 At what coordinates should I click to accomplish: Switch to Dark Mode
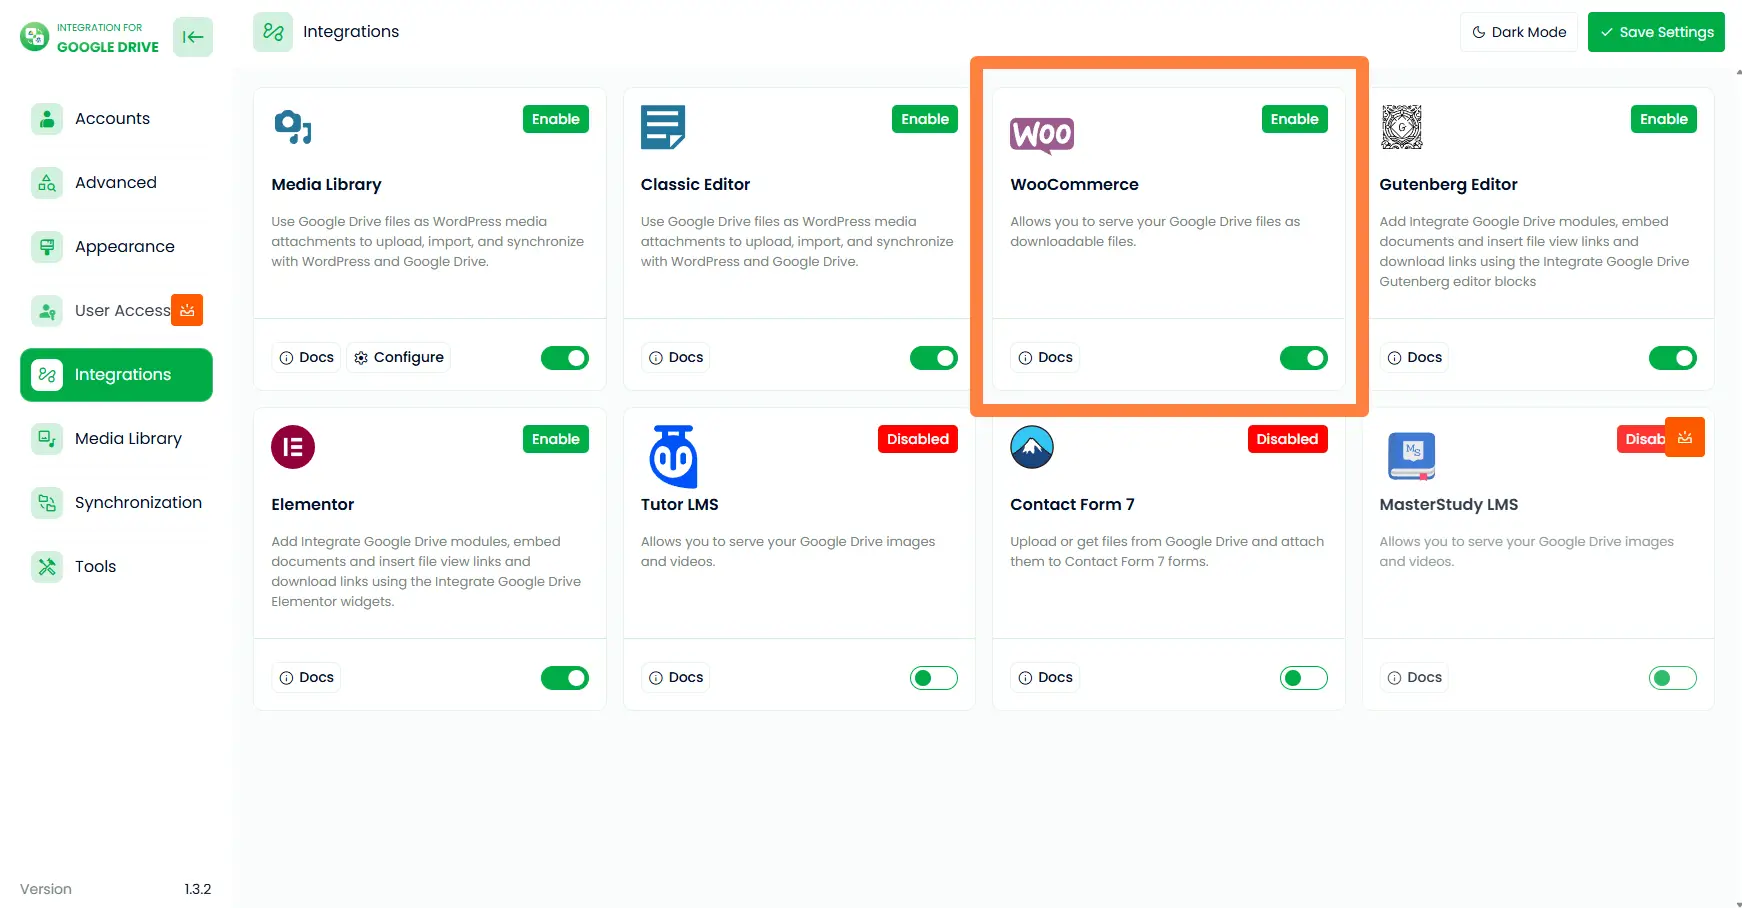coord(1518,32)
